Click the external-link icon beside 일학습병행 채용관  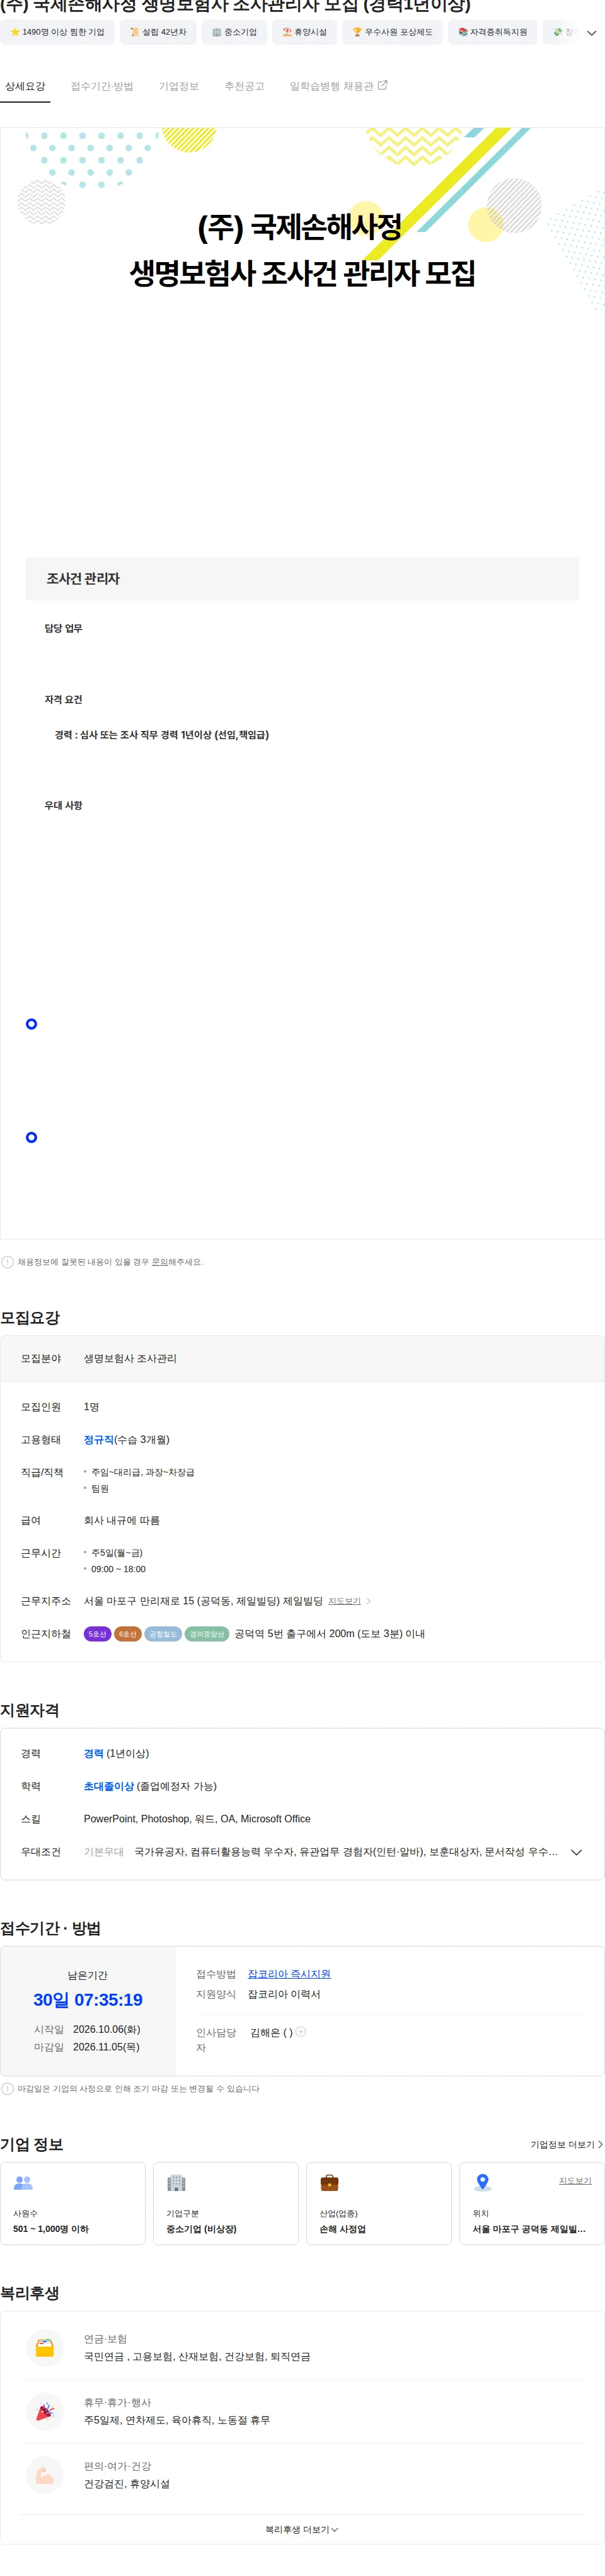coord(382,85)
